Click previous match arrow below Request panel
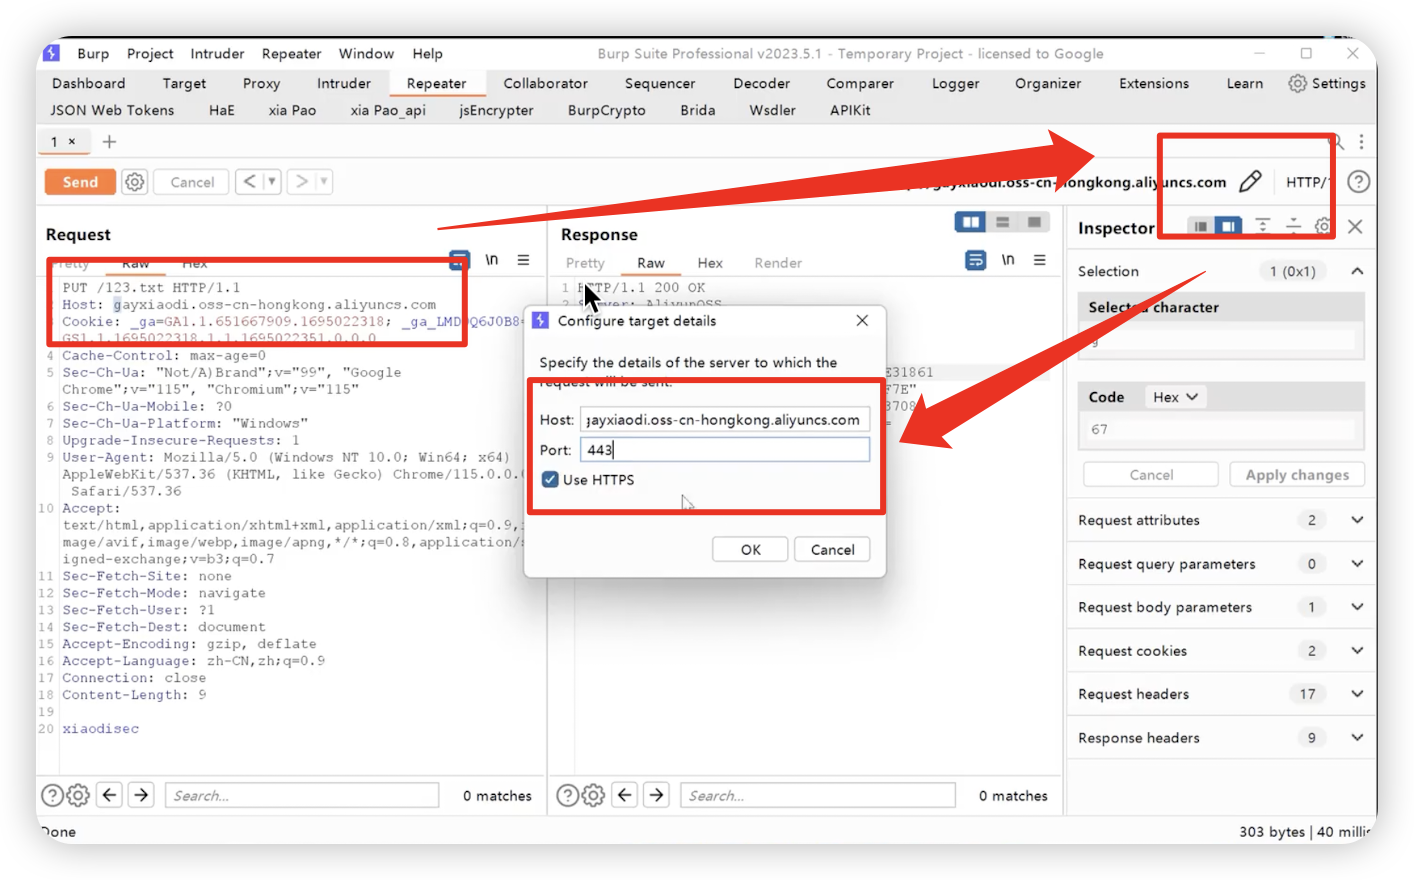1414x880 pixels. tap(110, 795)
